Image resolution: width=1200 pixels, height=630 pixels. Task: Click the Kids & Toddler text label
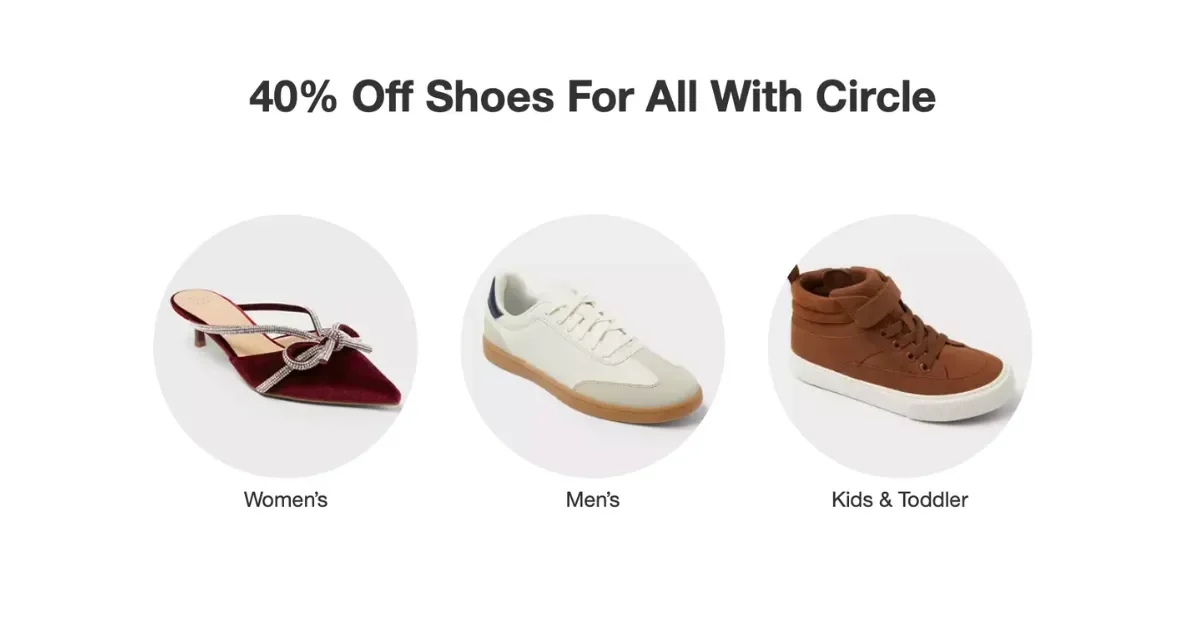tap(899, 499)
